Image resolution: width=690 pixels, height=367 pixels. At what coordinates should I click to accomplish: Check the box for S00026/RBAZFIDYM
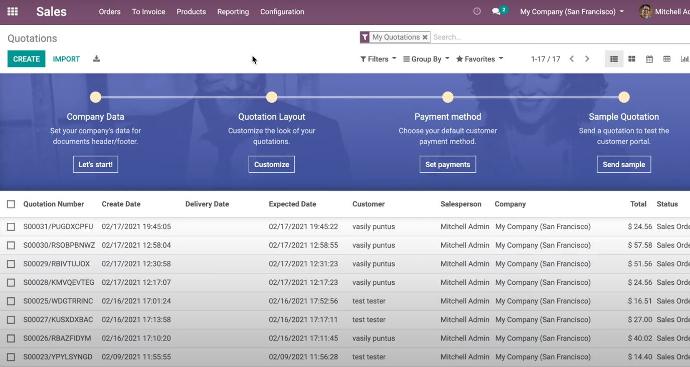[x=11, y=338]
